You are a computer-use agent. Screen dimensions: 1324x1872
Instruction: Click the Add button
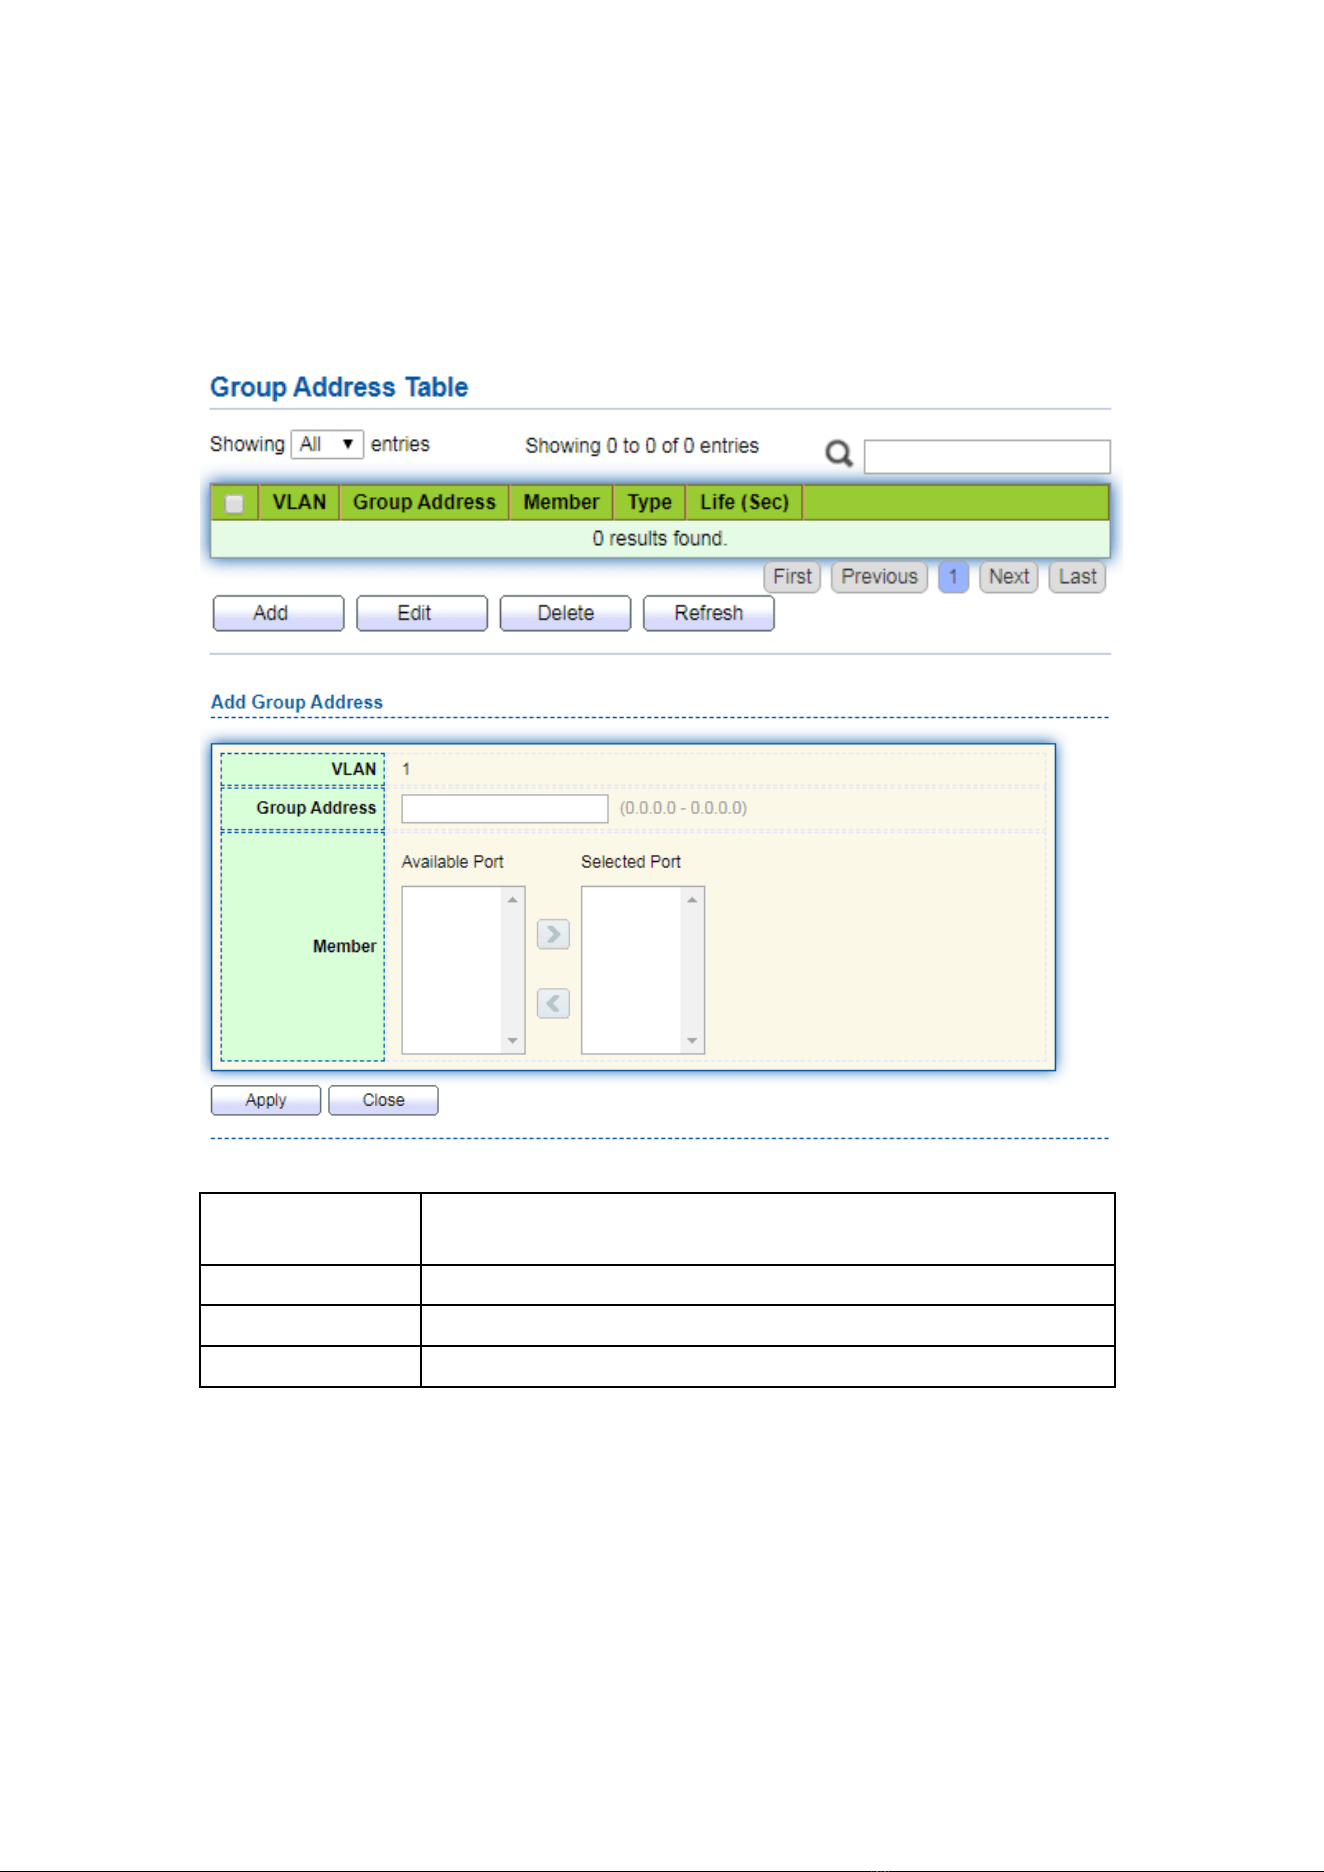pyautogui.click(x=278, y=613)
